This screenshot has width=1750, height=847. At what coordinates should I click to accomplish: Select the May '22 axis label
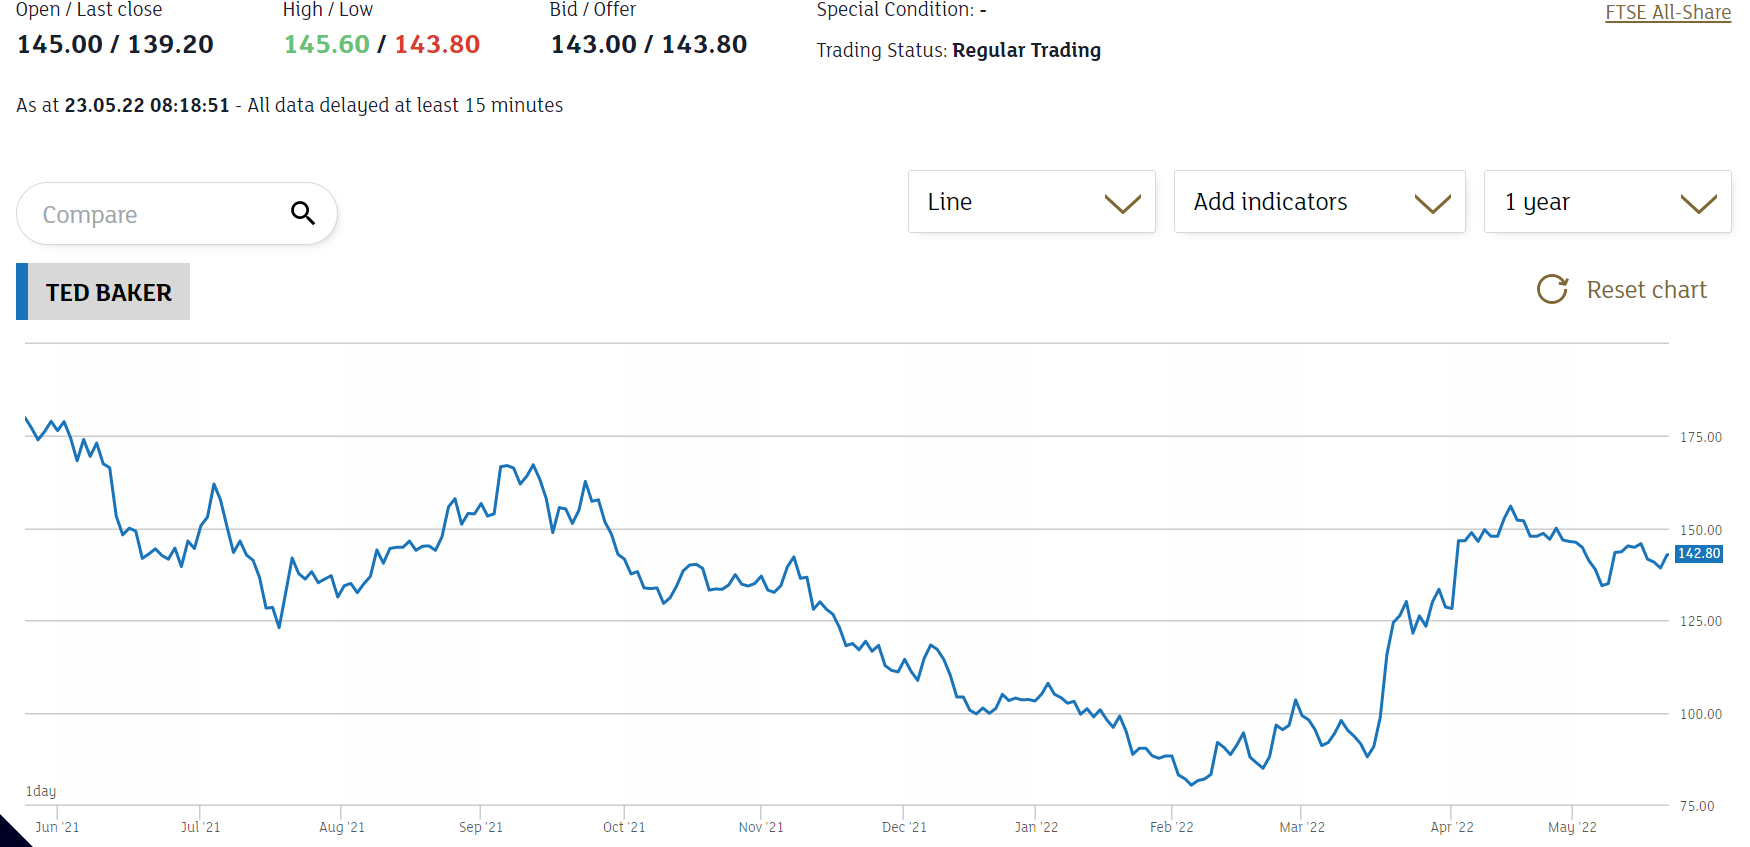click(1572, 827)
